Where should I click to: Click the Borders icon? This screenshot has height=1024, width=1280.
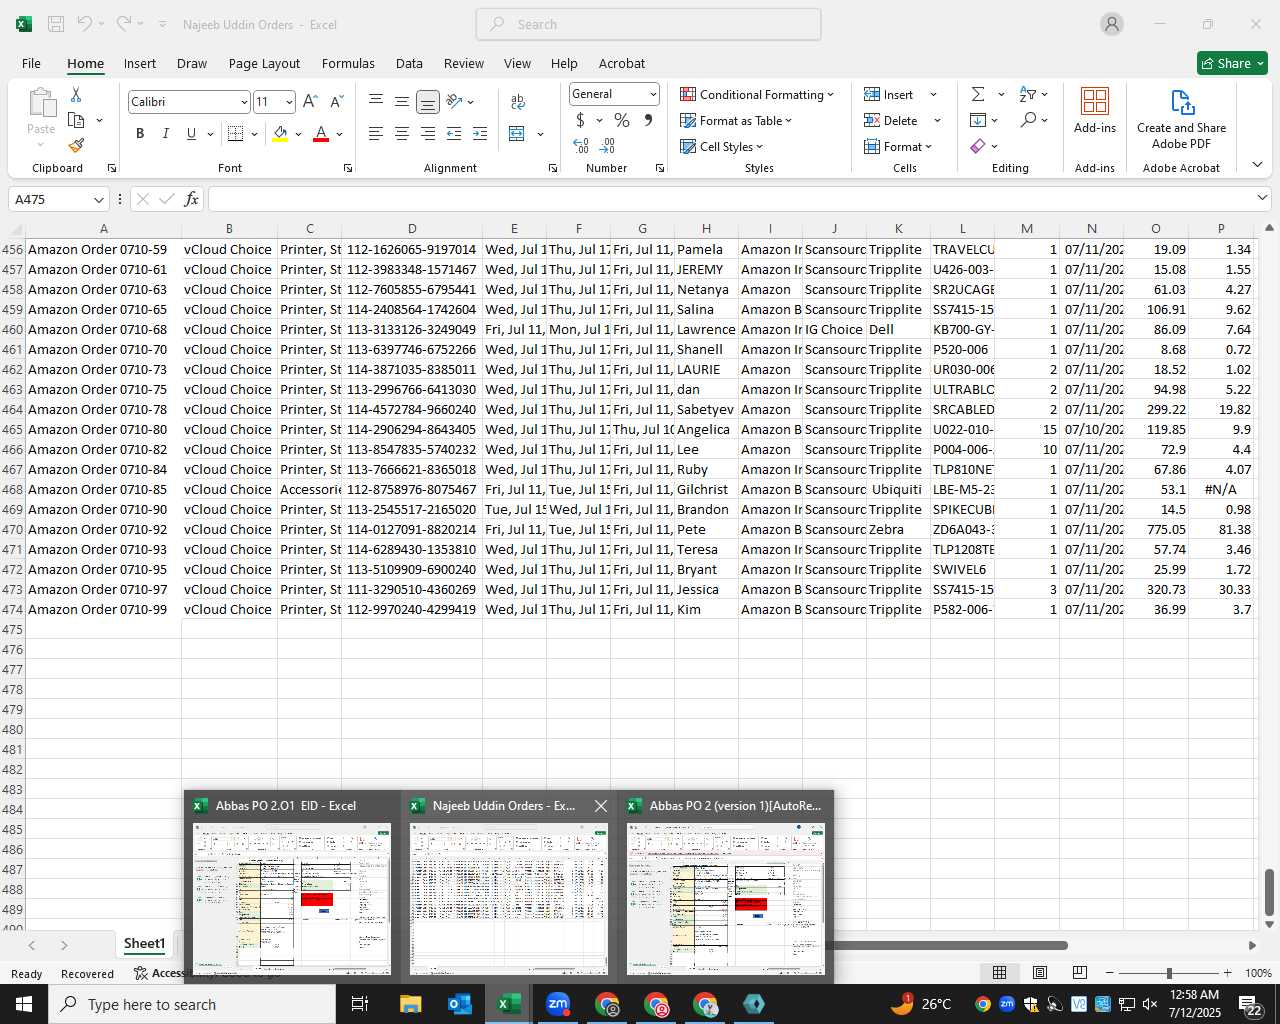coord(236,134)
